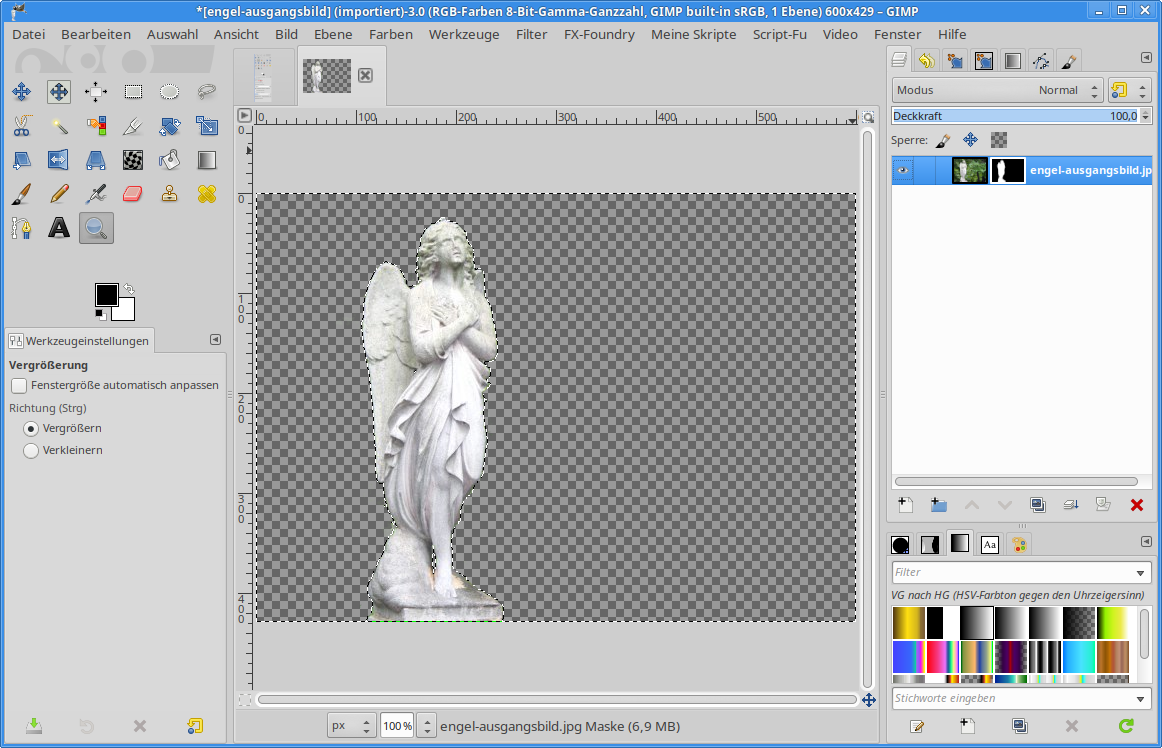Select the Fuzzy Select magic wand tool
This screenshot has height=748, width=1162.
[59, 126]
